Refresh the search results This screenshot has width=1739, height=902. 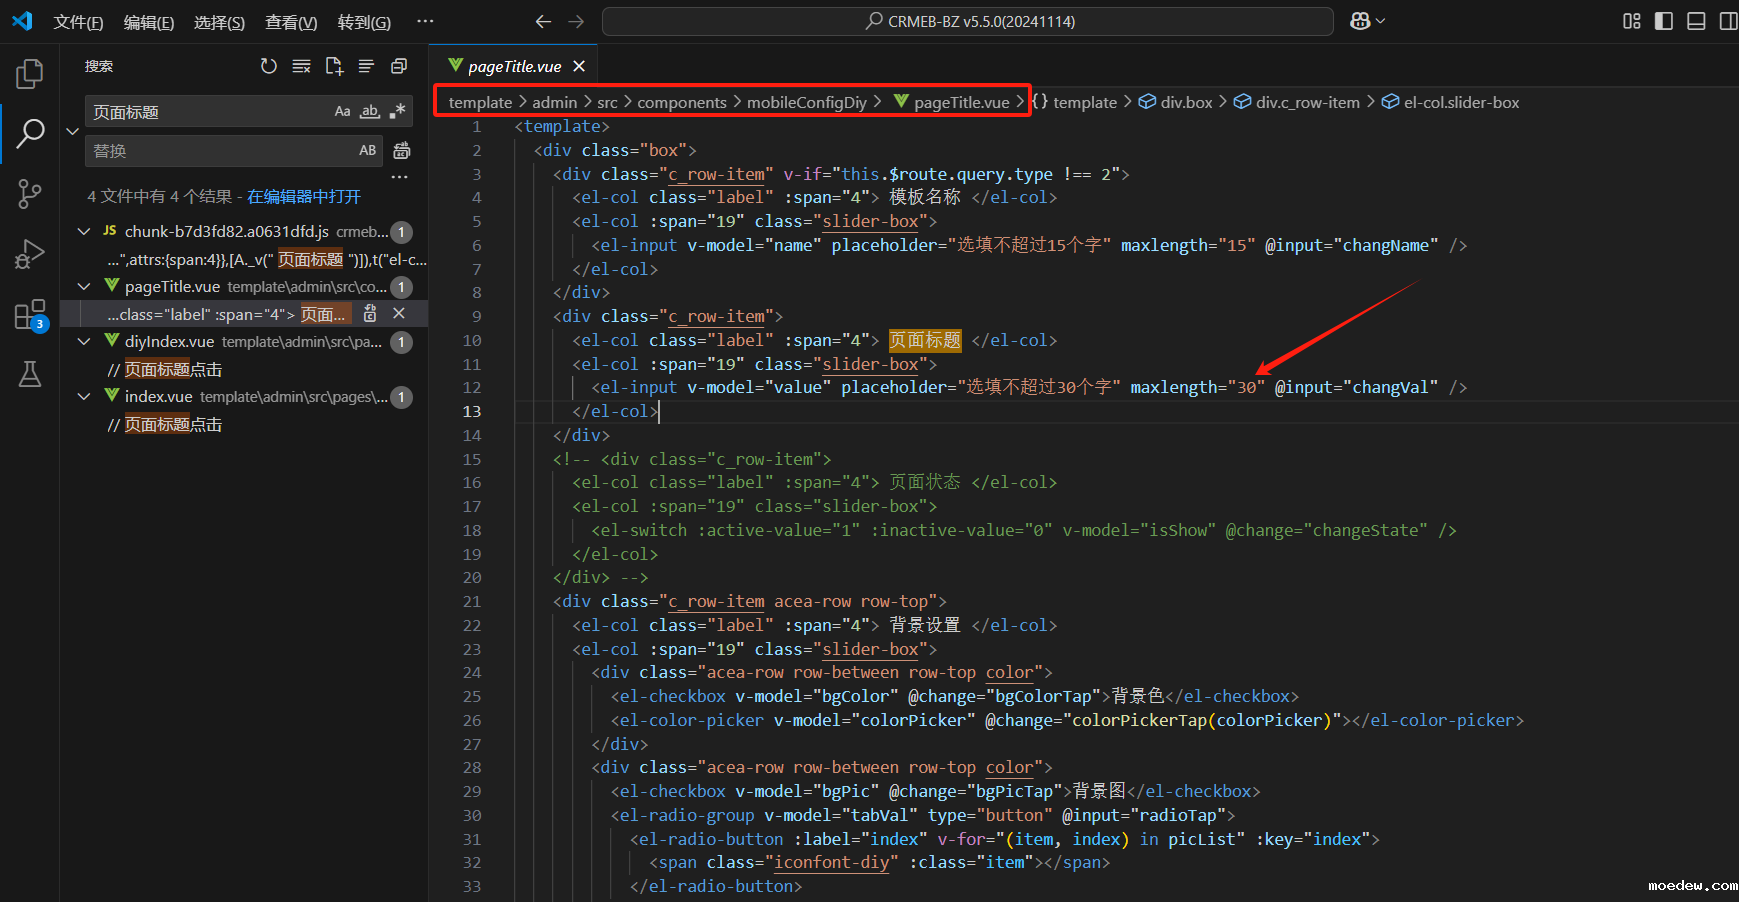point(268,66)
